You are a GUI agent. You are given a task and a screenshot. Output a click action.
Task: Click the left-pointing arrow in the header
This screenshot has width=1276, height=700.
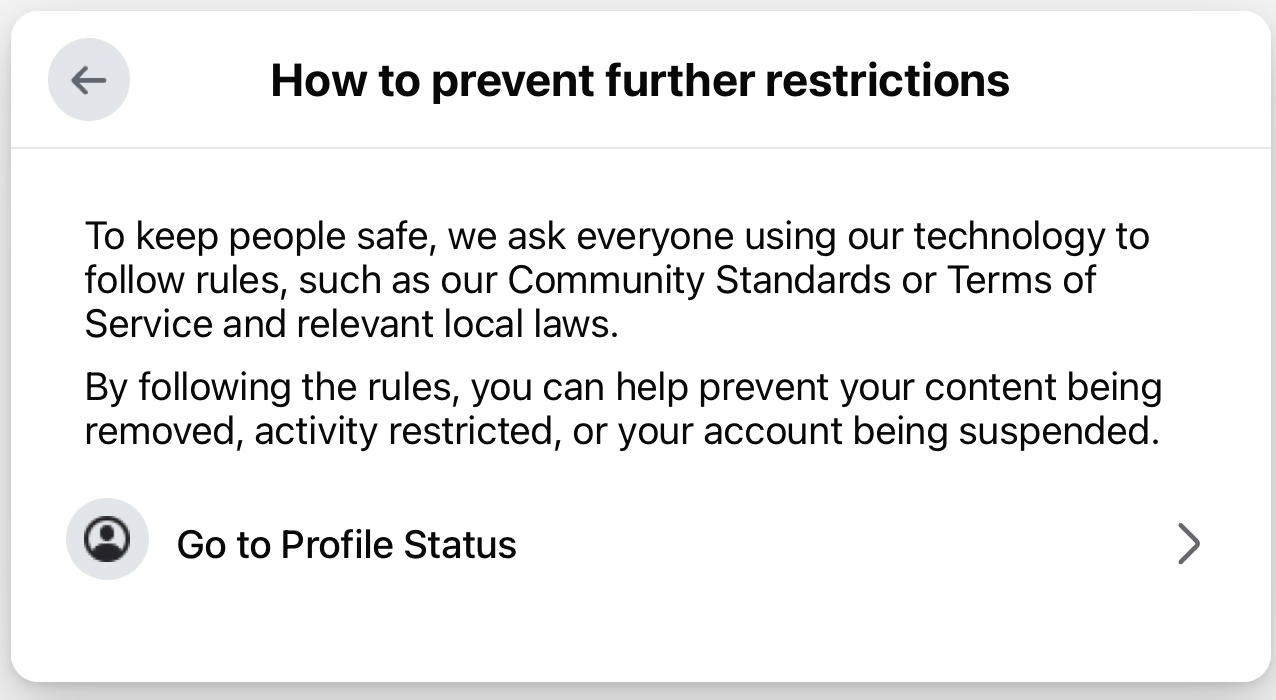(x=89, y=80)
